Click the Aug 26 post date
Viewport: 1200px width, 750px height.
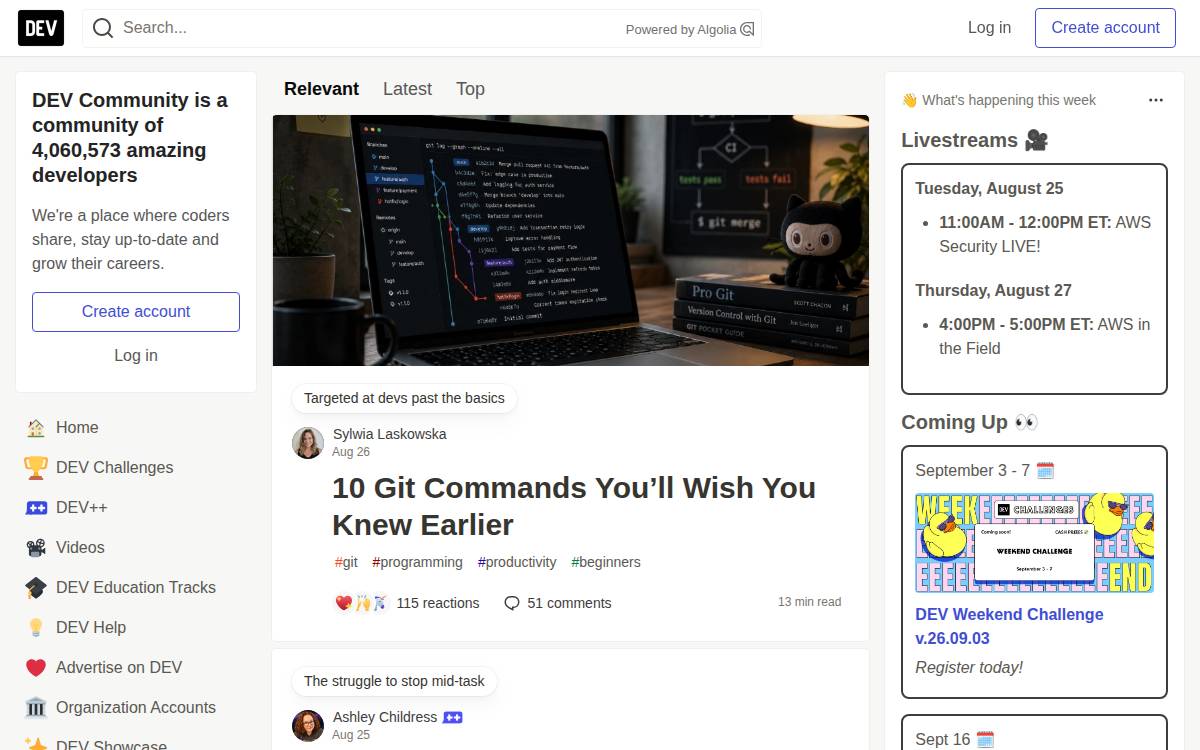[x=351, y=452]
